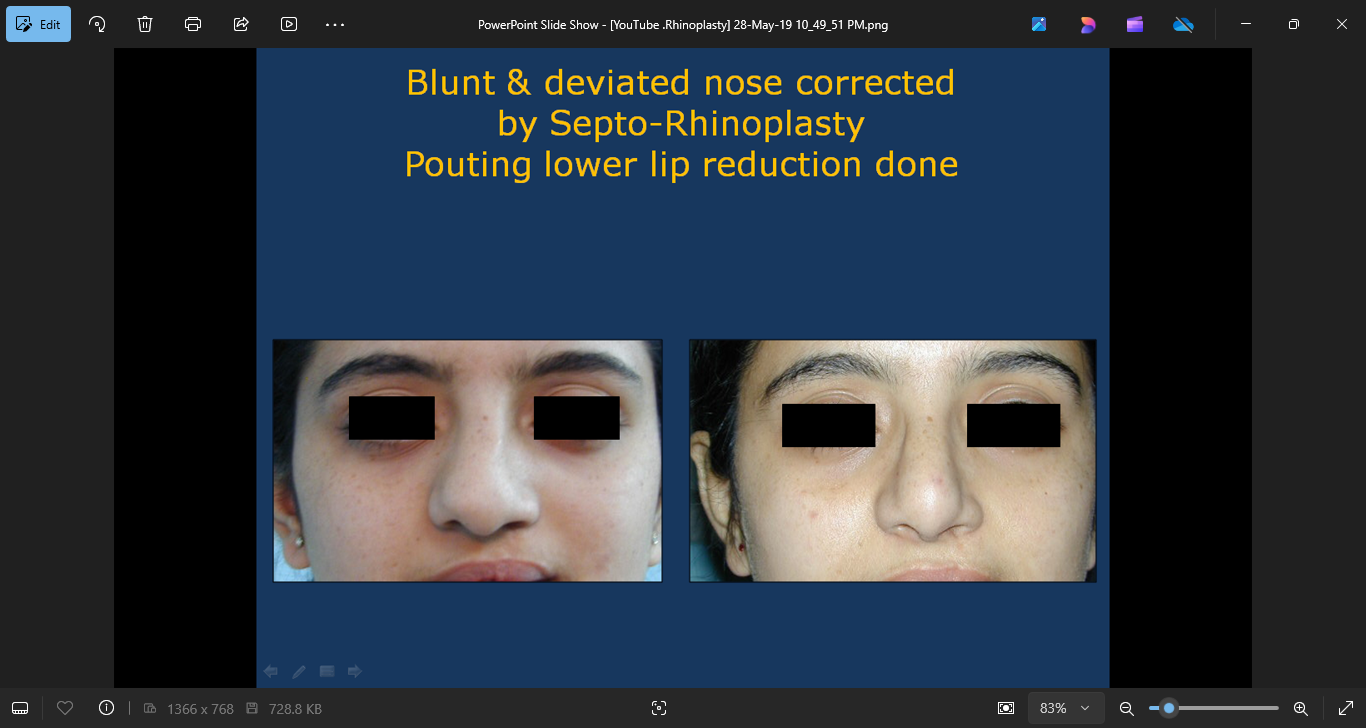Zoom out using the minus magnifier
This screenshot has width=1366, height=728.
point(1126,708)
